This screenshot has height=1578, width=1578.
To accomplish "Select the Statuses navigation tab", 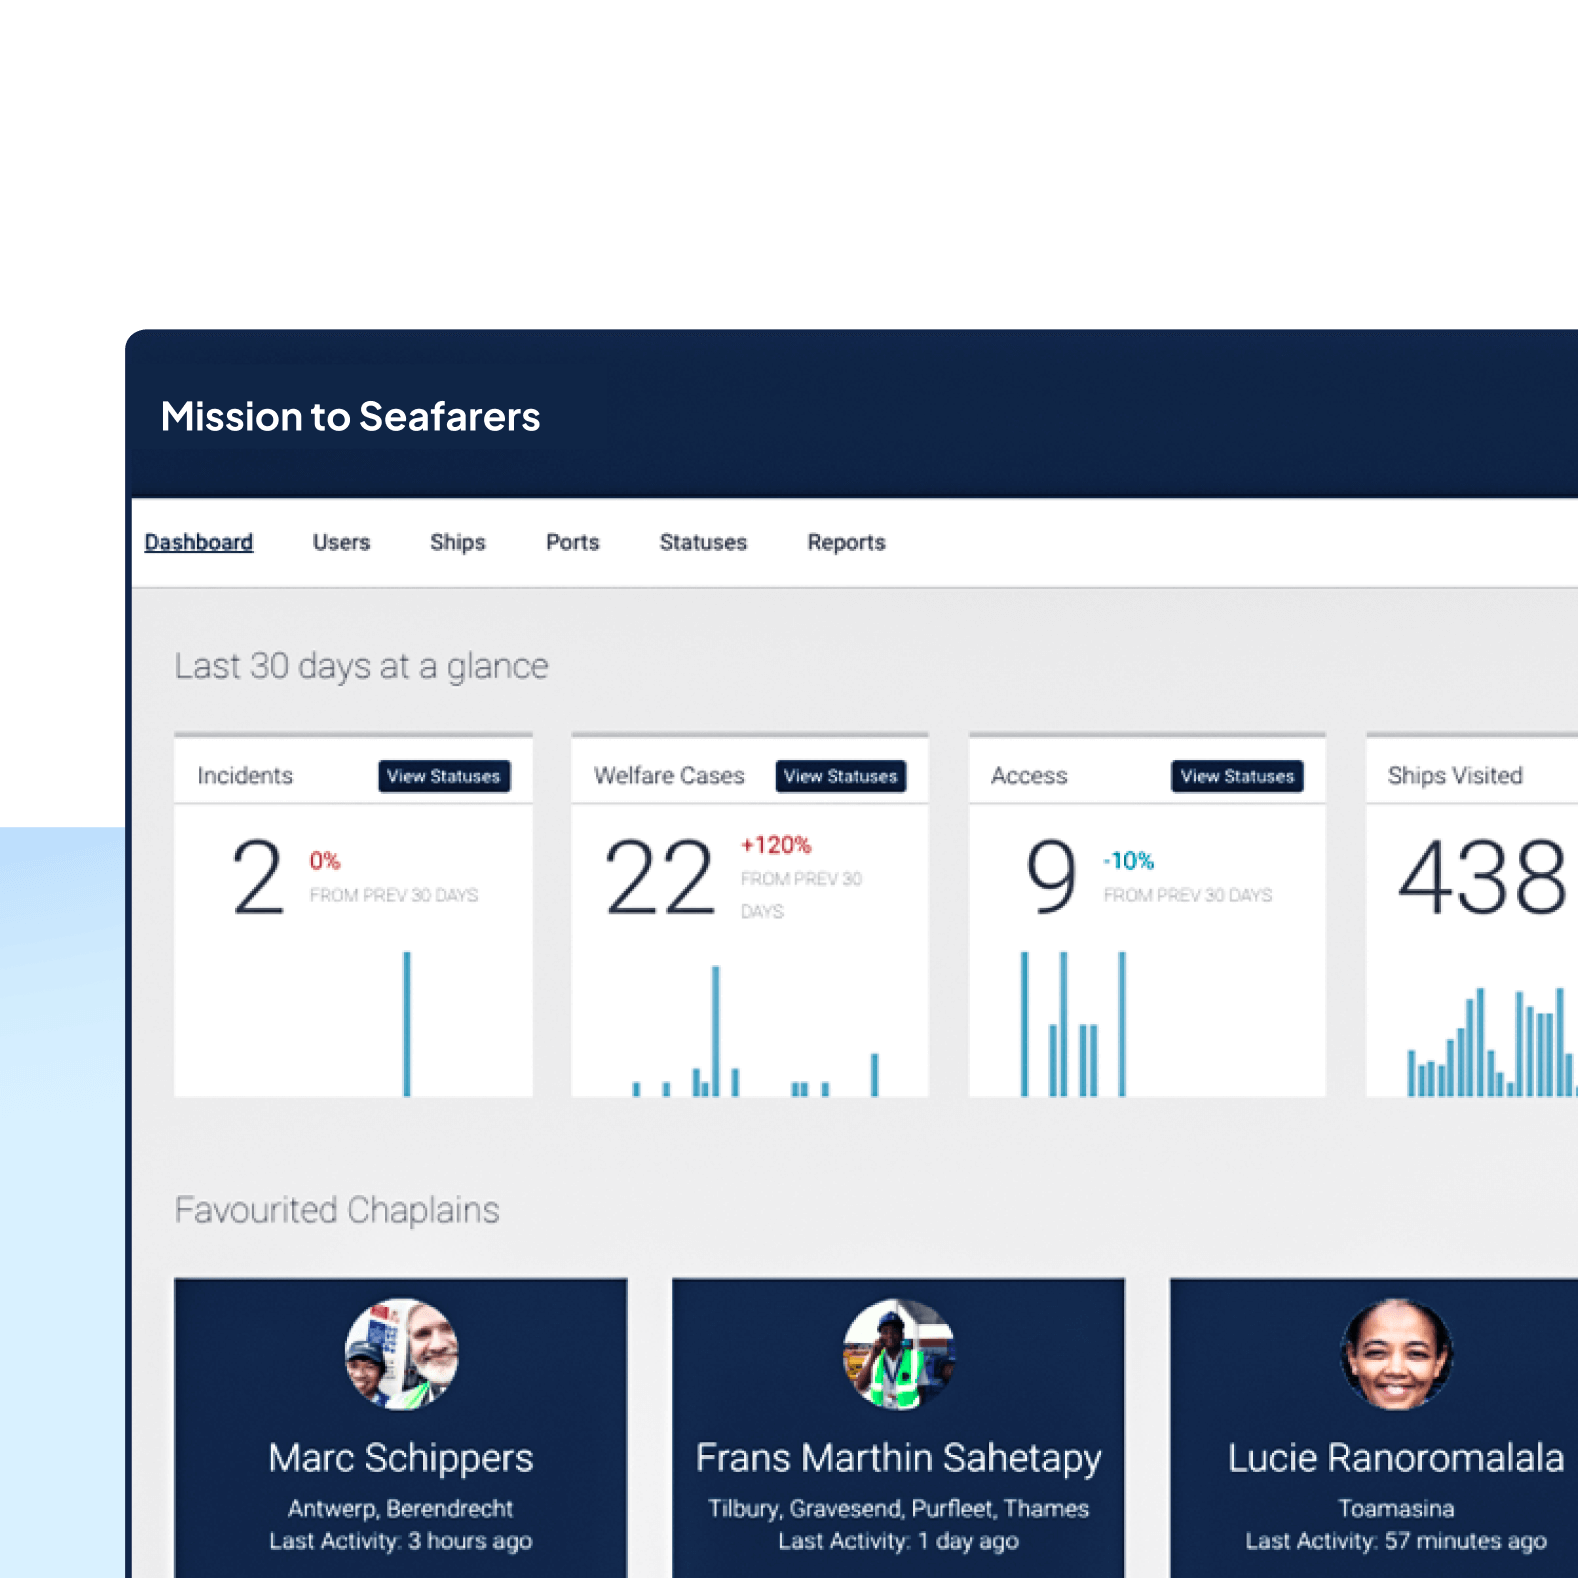I will 703,542.
